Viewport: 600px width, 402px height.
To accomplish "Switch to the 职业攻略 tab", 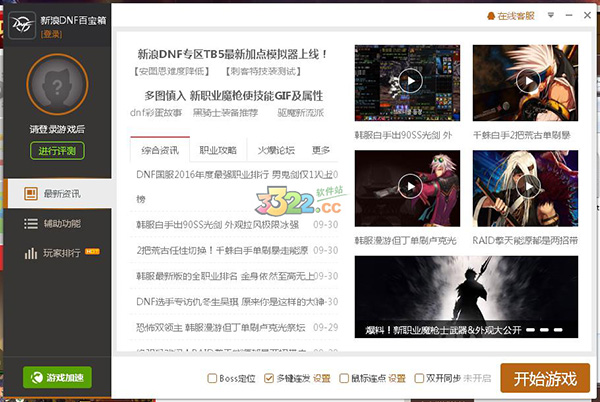I will 218,150.
